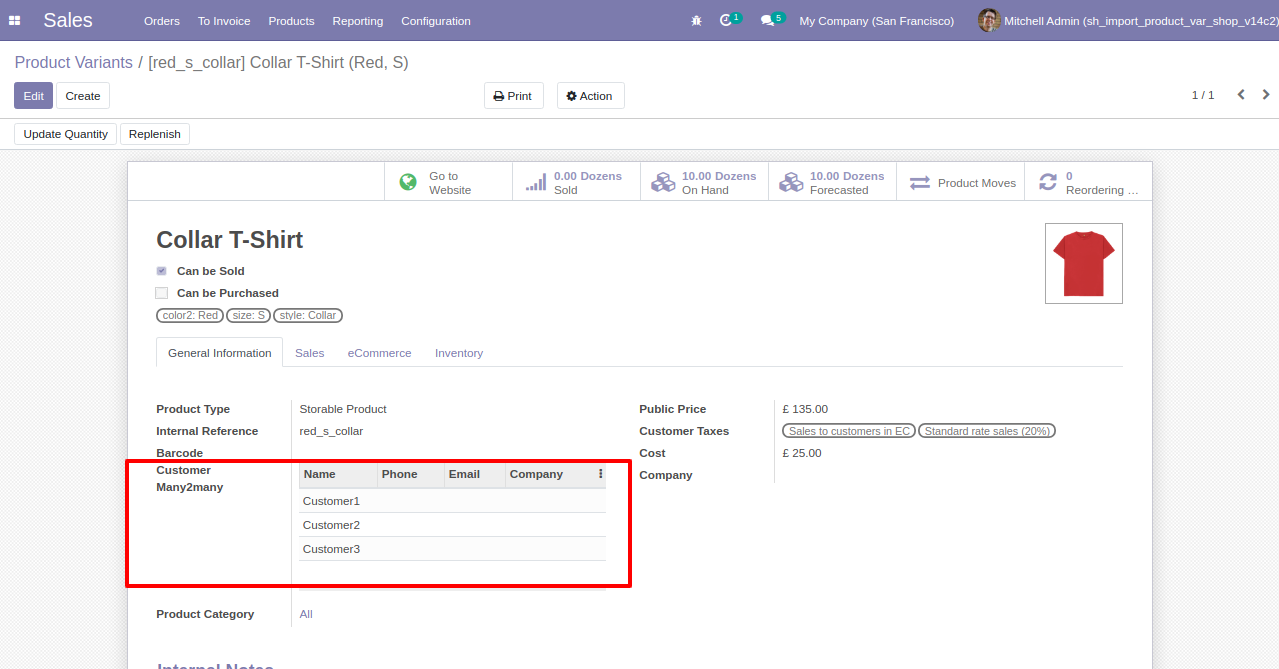Switch to the eCommerce tab
The width and height of the screenshot is (1279, 669).
(x=379, y=353)
